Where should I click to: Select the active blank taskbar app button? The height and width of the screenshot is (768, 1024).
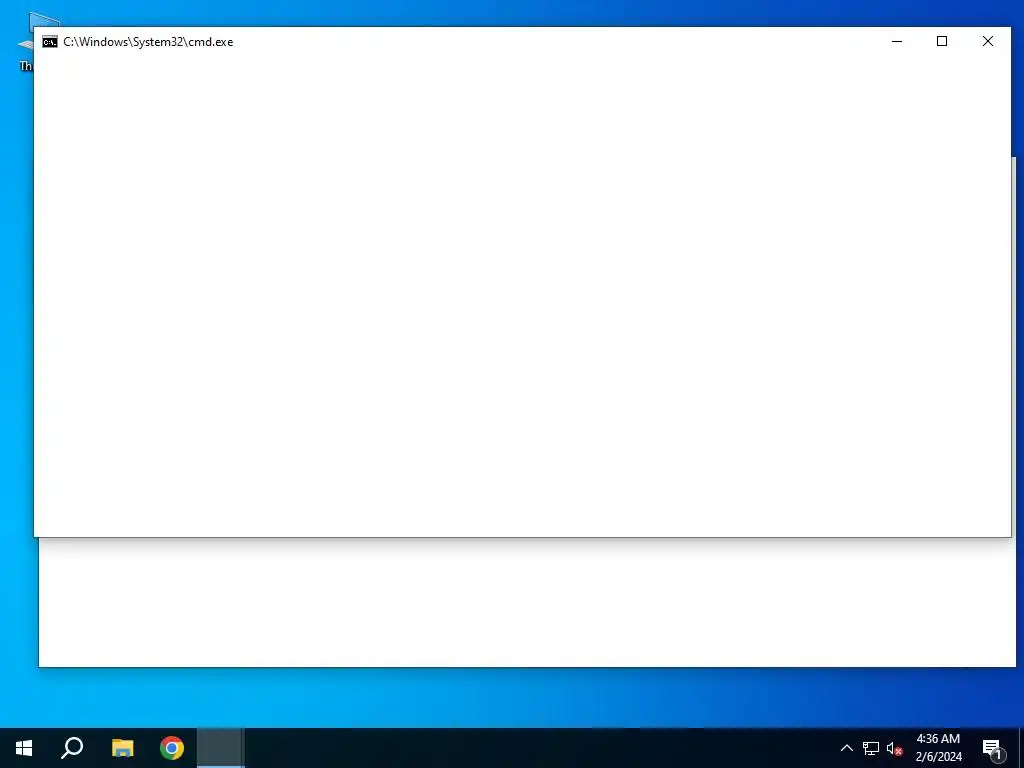[220, 748]
